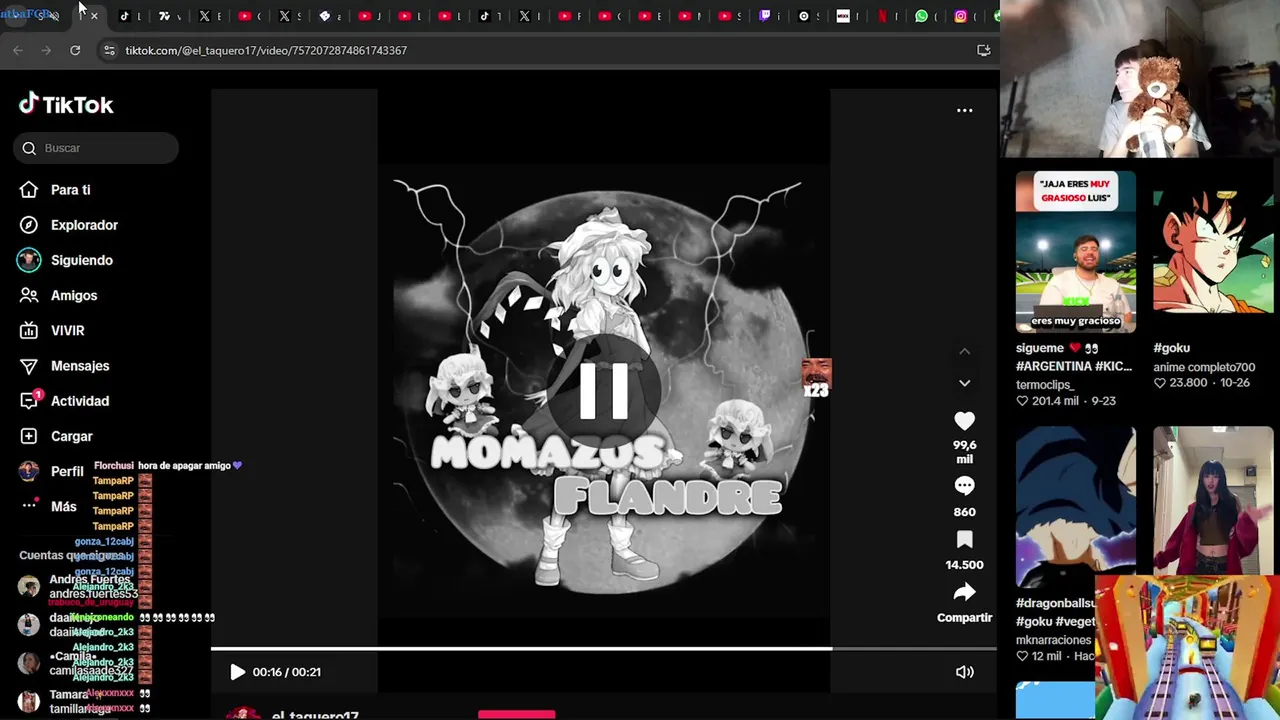Click the anime completo700 username
Image resolution: width=1280 pixels, height=720 pixels.
(1204, 367)
